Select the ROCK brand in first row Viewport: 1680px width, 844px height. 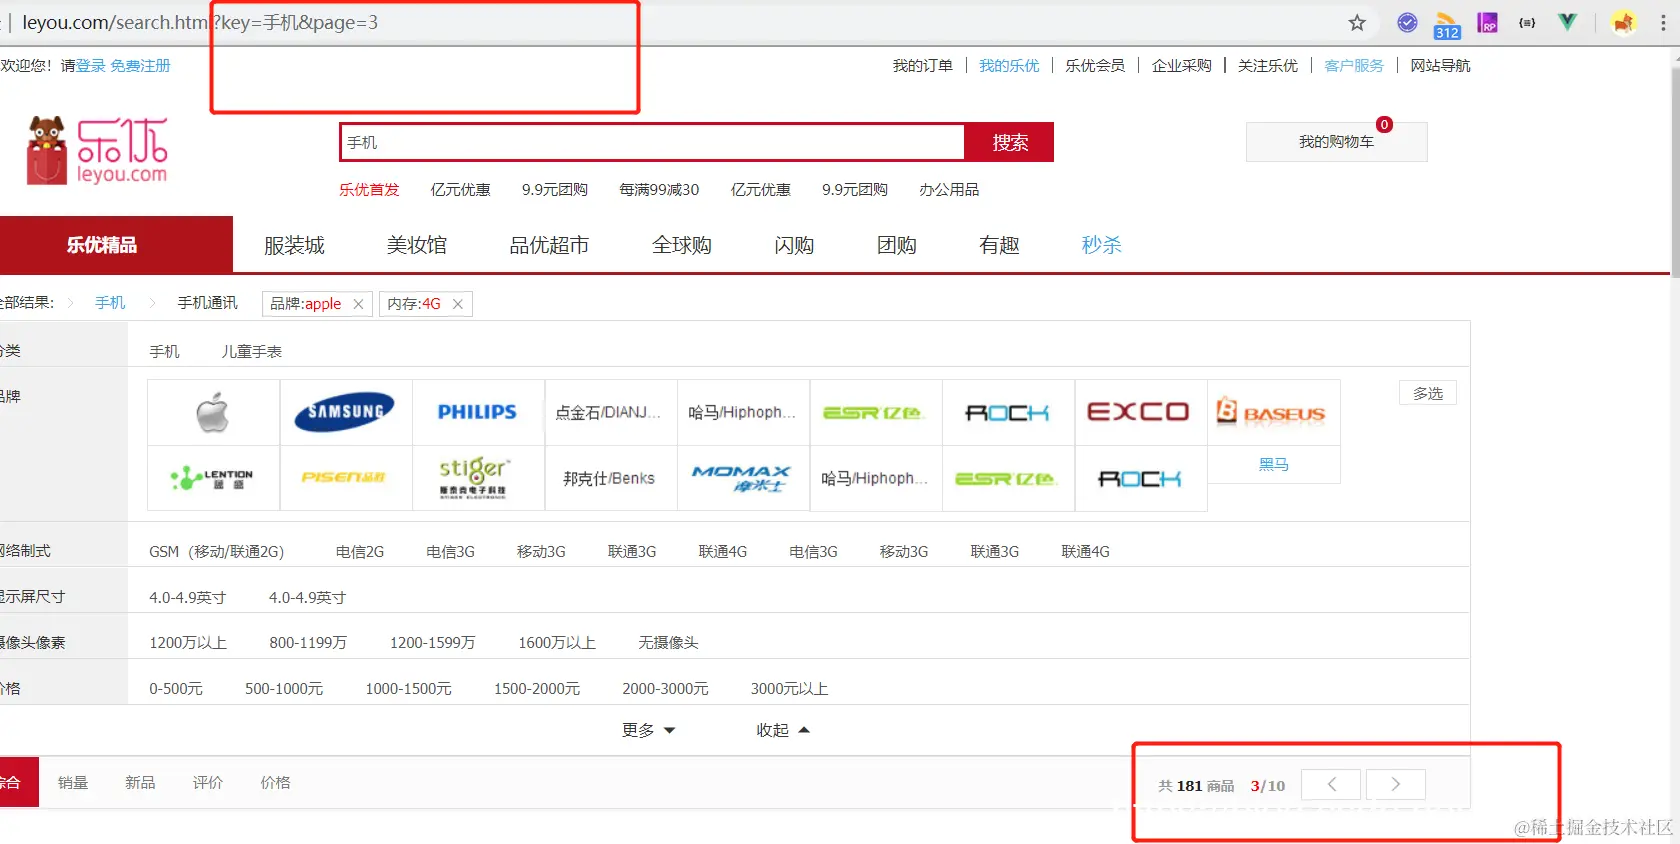click(1008, 412)
